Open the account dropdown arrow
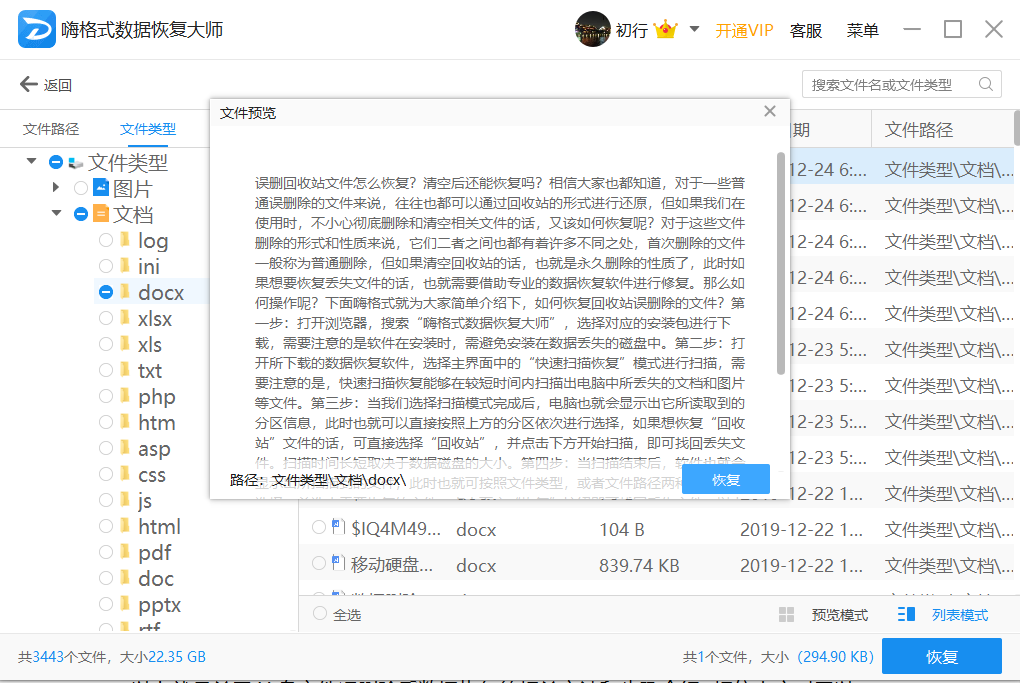This screenshot has height=683, width=1020. click(694, 29)
